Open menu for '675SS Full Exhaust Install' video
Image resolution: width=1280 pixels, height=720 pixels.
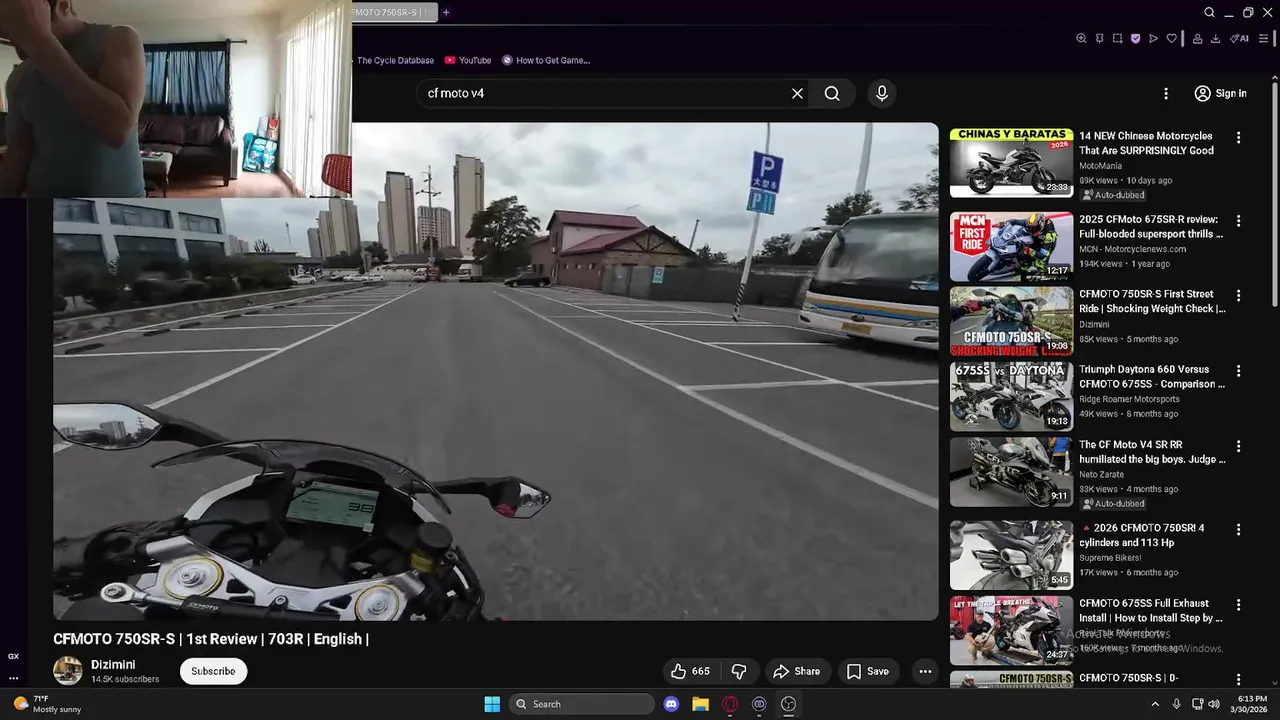1238,604
